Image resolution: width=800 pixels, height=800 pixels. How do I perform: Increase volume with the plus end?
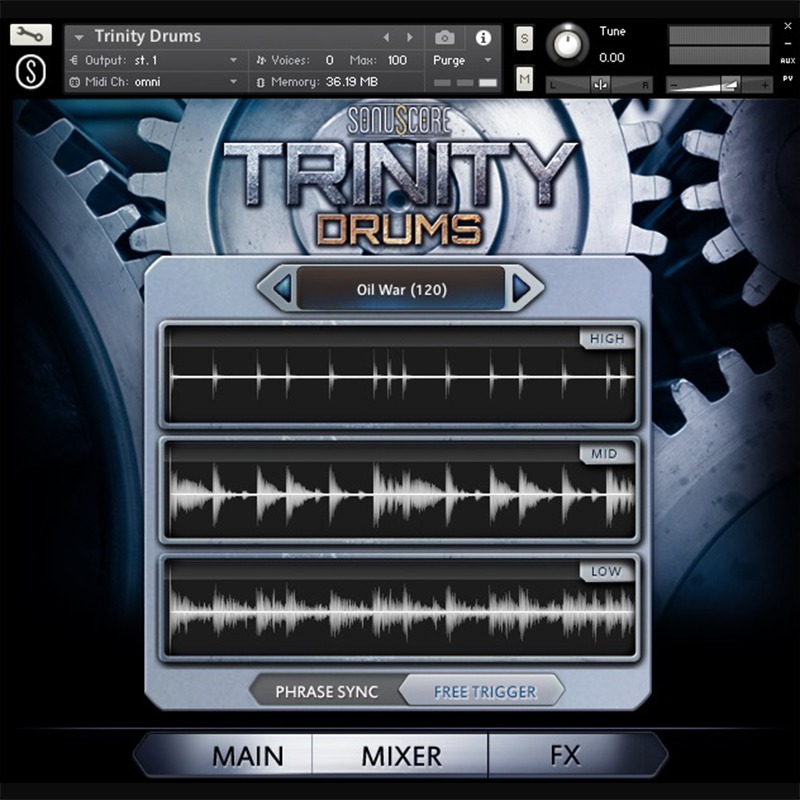click(x=764, y=85)
